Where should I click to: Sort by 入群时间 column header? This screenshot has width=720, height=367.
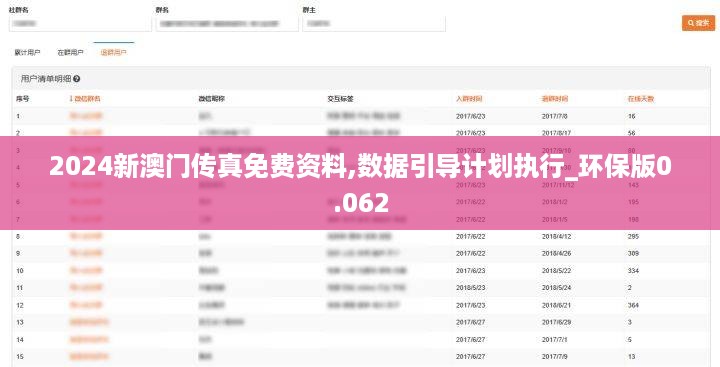pos(469,99)
